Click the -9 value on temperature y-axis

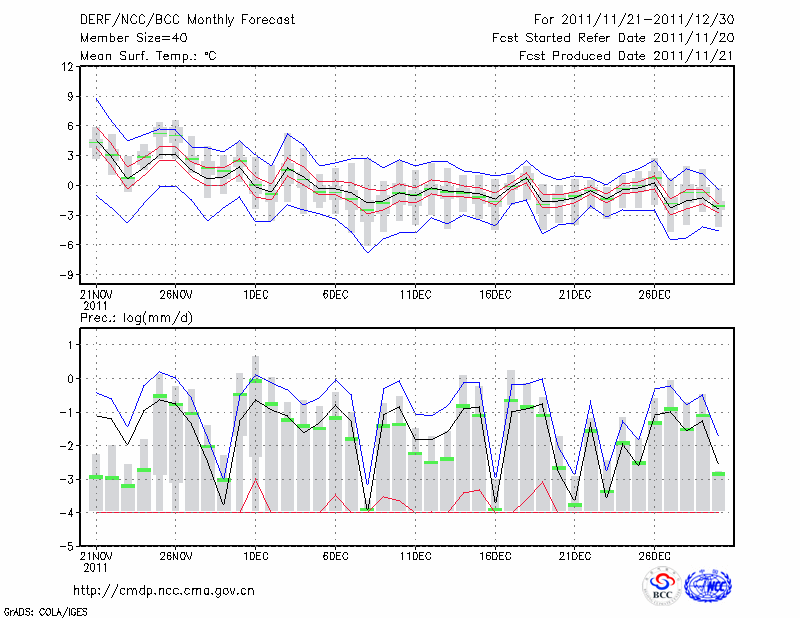click(x=67, y=275)
